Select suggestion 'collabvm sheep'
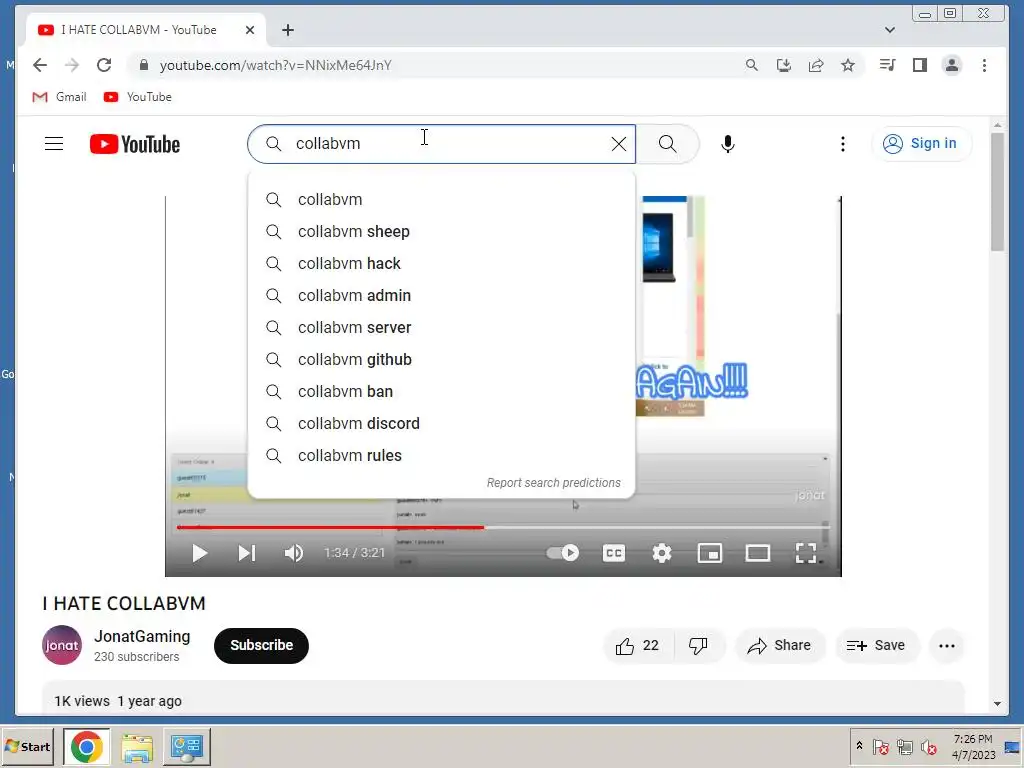The width and height of the screenshot is (1024, 768). pos(441,232)
